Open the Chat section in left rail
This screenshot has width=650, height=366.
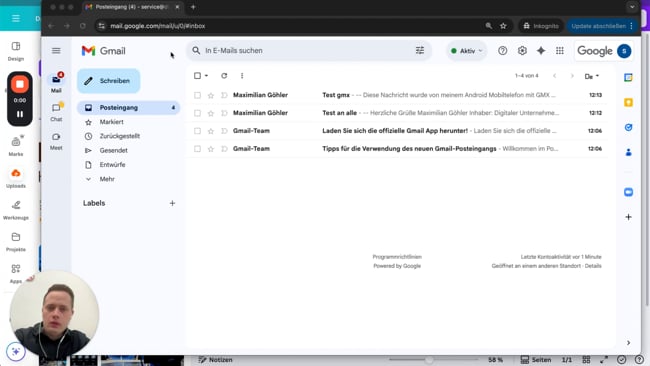pos(56,111)
